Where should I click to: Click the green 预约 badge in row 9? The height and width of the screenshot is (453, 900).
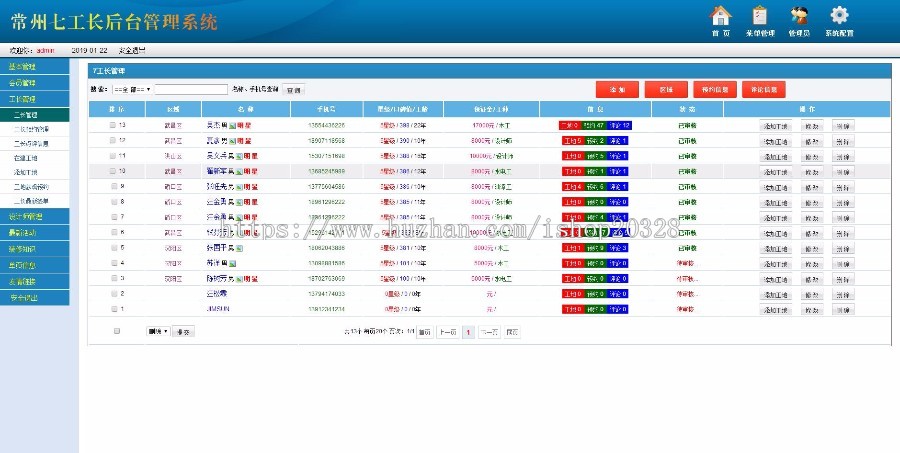(x=595, y=187)
